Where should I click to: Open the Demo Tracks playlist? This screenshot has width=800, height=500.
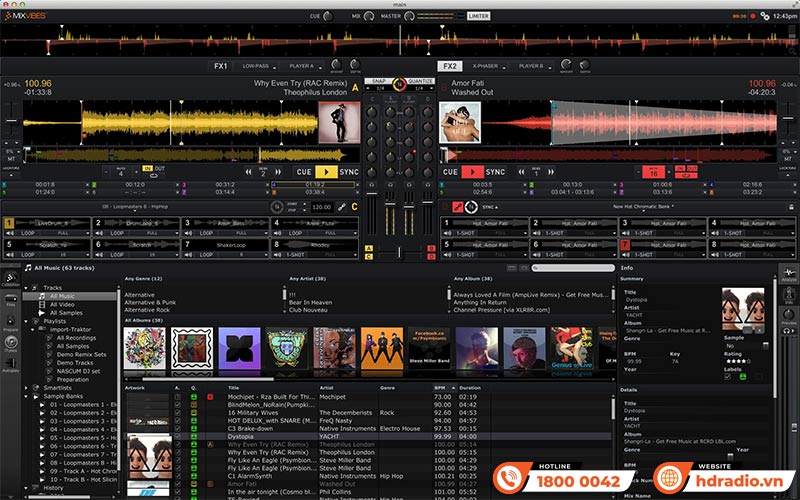click(75, 363)
